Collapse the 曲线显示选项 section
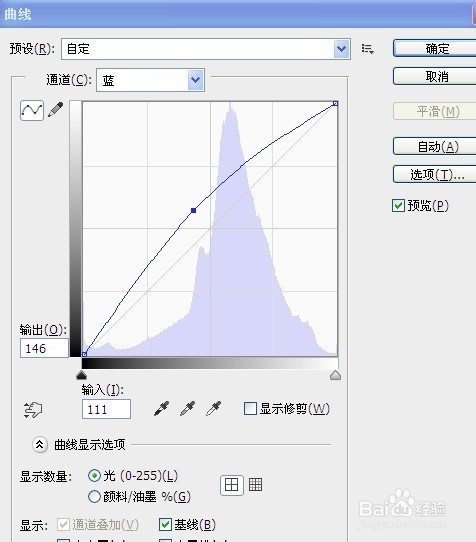 pos(39,445)
